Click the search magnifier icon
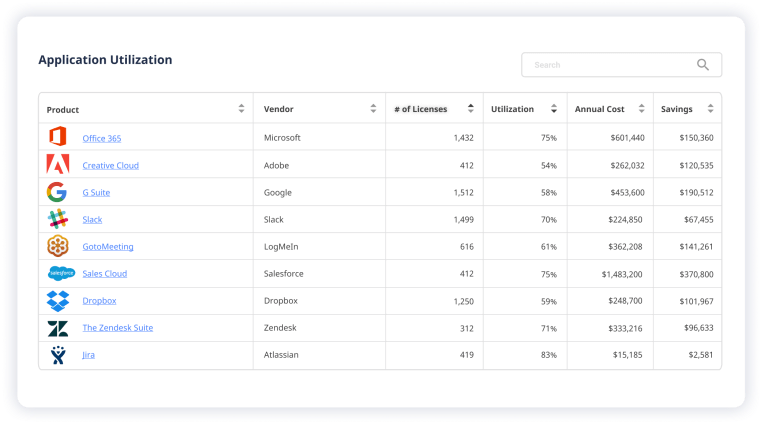 703,65
